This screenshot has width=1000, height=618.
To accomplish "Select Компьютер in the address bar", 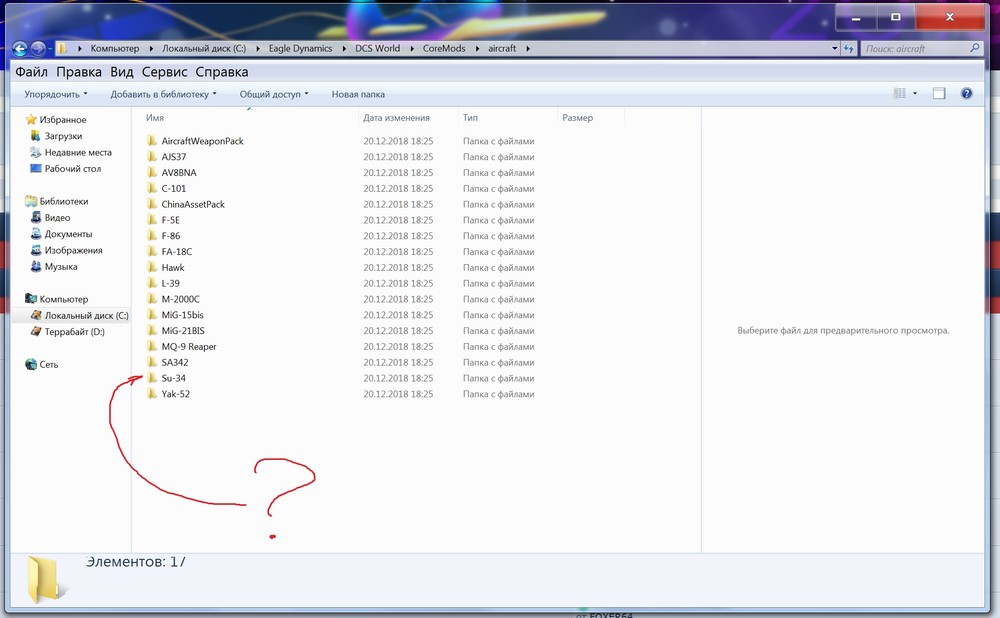I will tap(115, 48).
